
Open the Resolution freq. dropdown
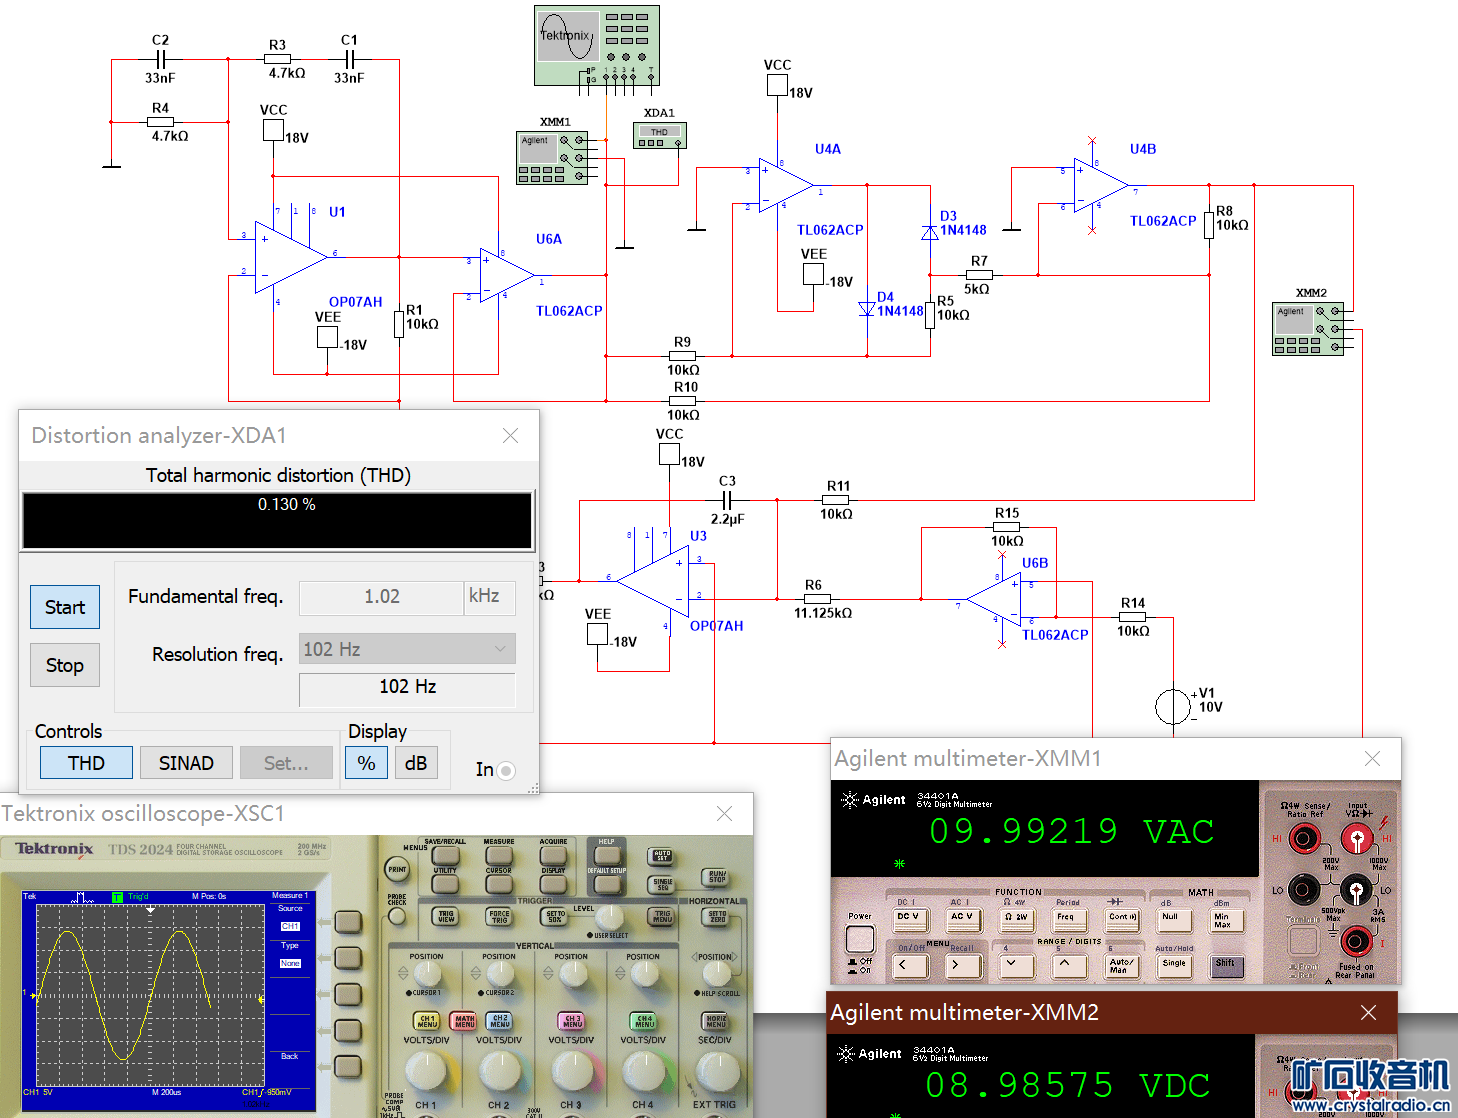point(407,649)
